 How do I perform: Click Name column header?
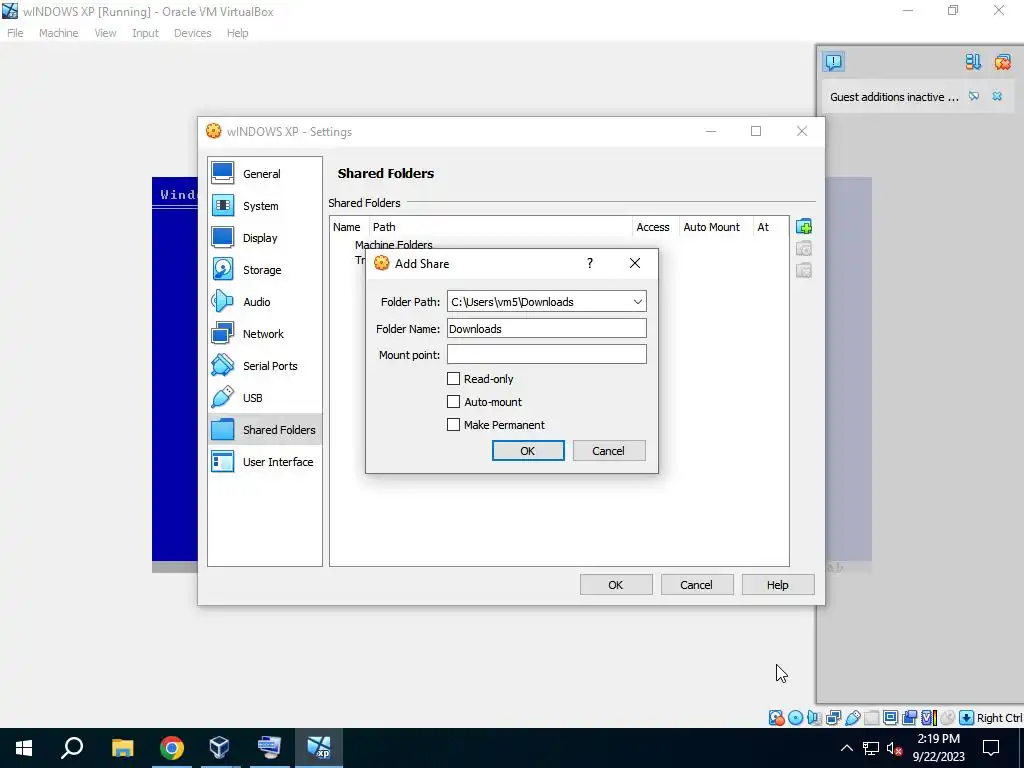click(347, 227)
